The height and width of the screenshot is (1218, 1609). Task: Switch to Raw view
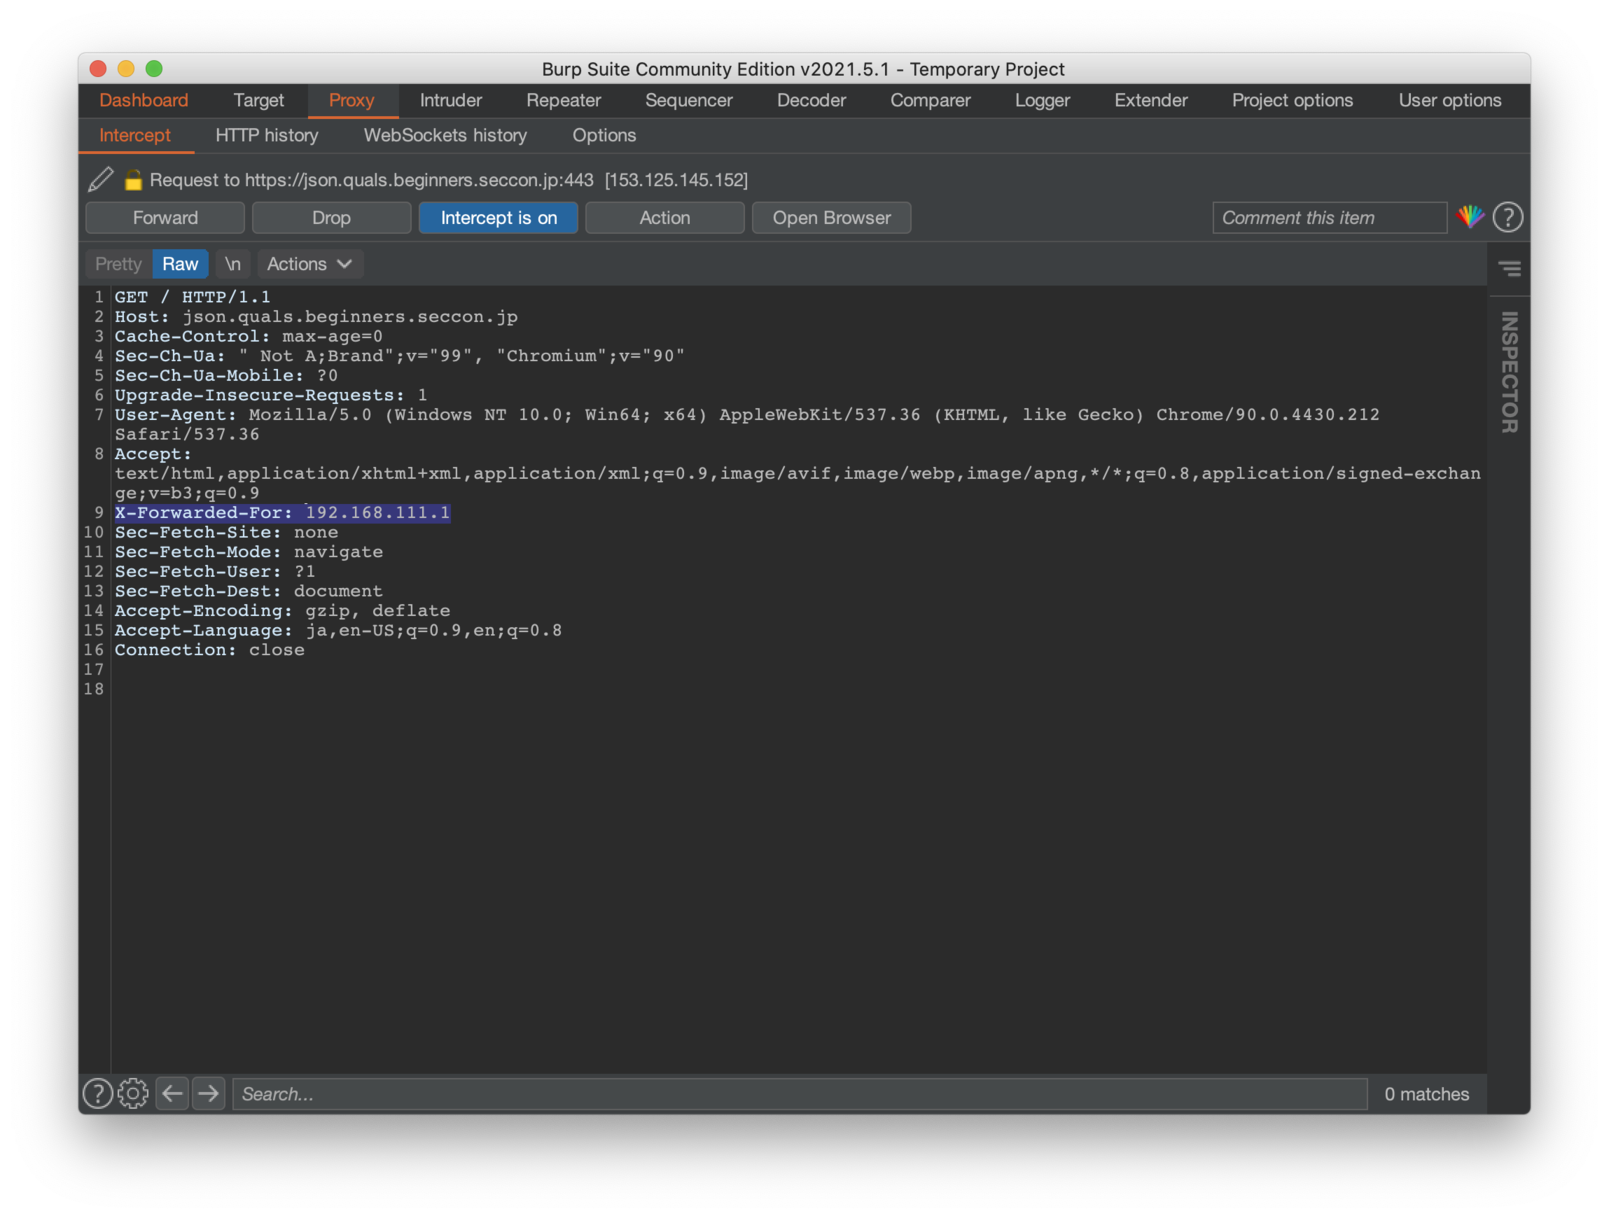tap(180, 264)
